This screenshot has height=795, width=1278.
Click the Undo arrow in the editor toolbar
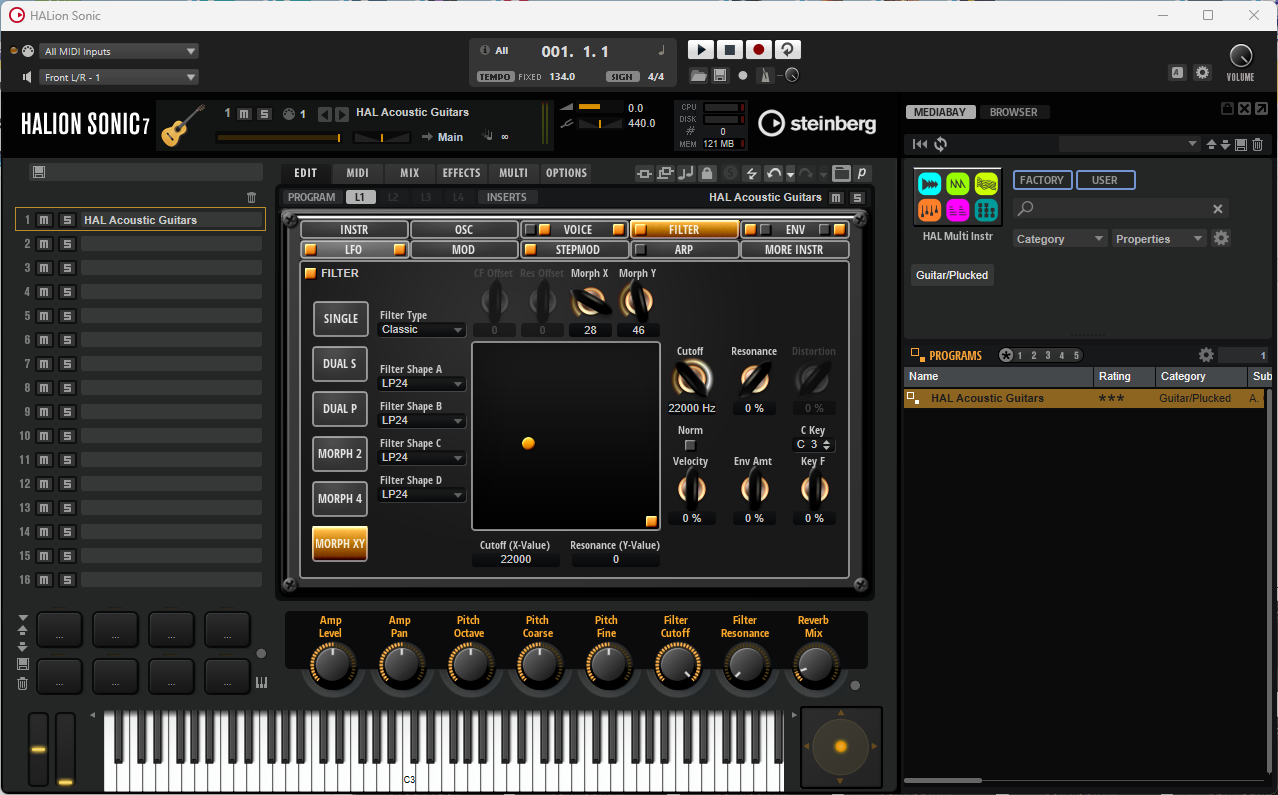coord(774,173)
